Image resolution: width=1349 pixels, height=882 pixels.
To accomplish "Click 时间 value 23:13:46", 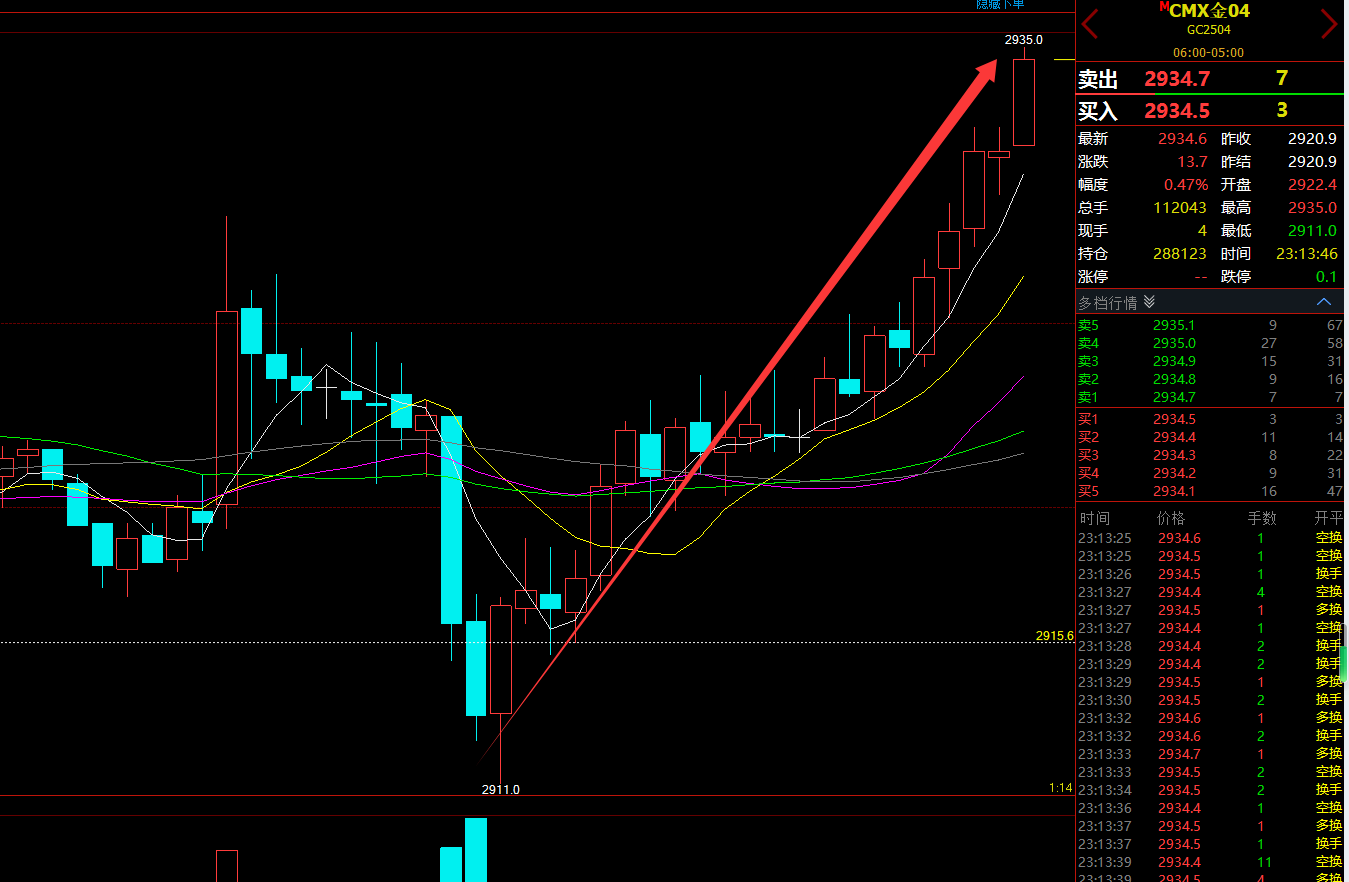I will pyautogui.click(x=1307, y=254).
